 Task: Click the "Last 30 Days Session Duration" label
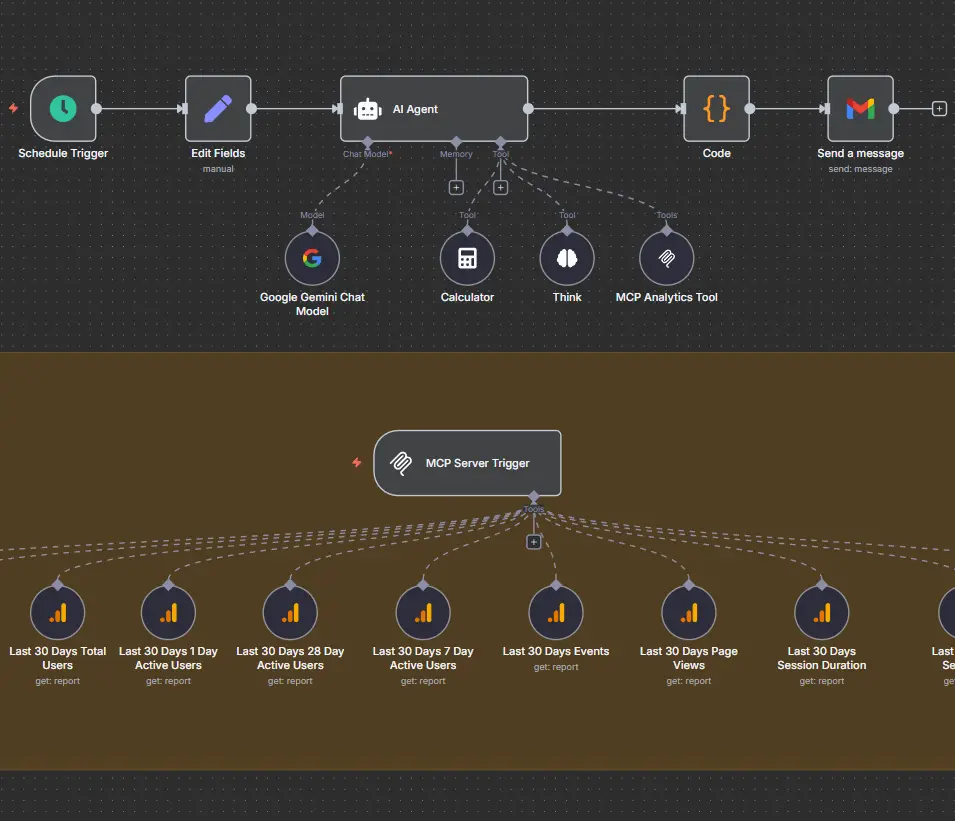point(822,658)
